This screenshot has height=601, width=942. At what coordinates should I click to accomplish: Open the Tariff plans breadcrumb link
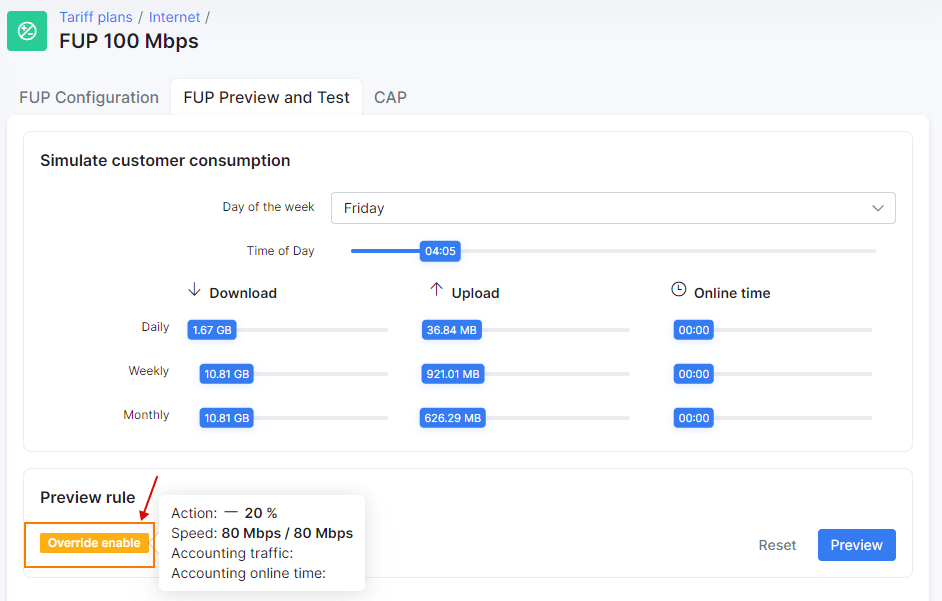click(96, 17)
